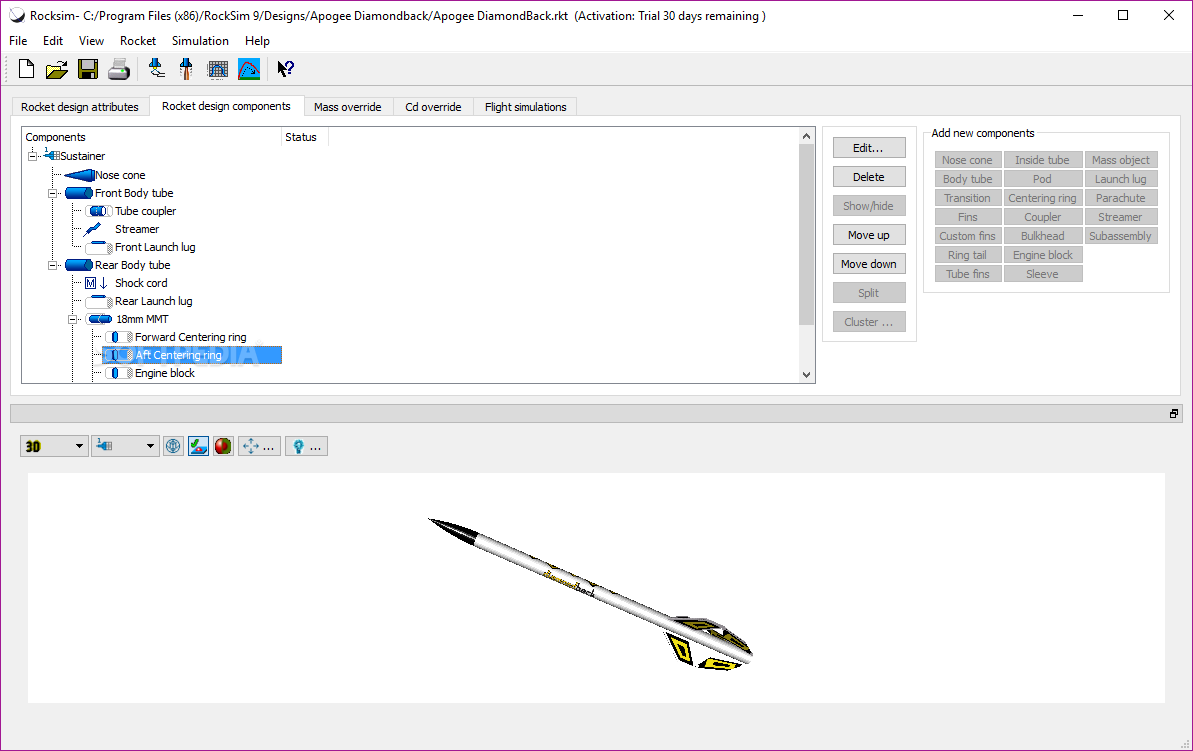Screen dimensions: 1193x751
Task: Click the Streamer component icon
Action: point(93,229)
